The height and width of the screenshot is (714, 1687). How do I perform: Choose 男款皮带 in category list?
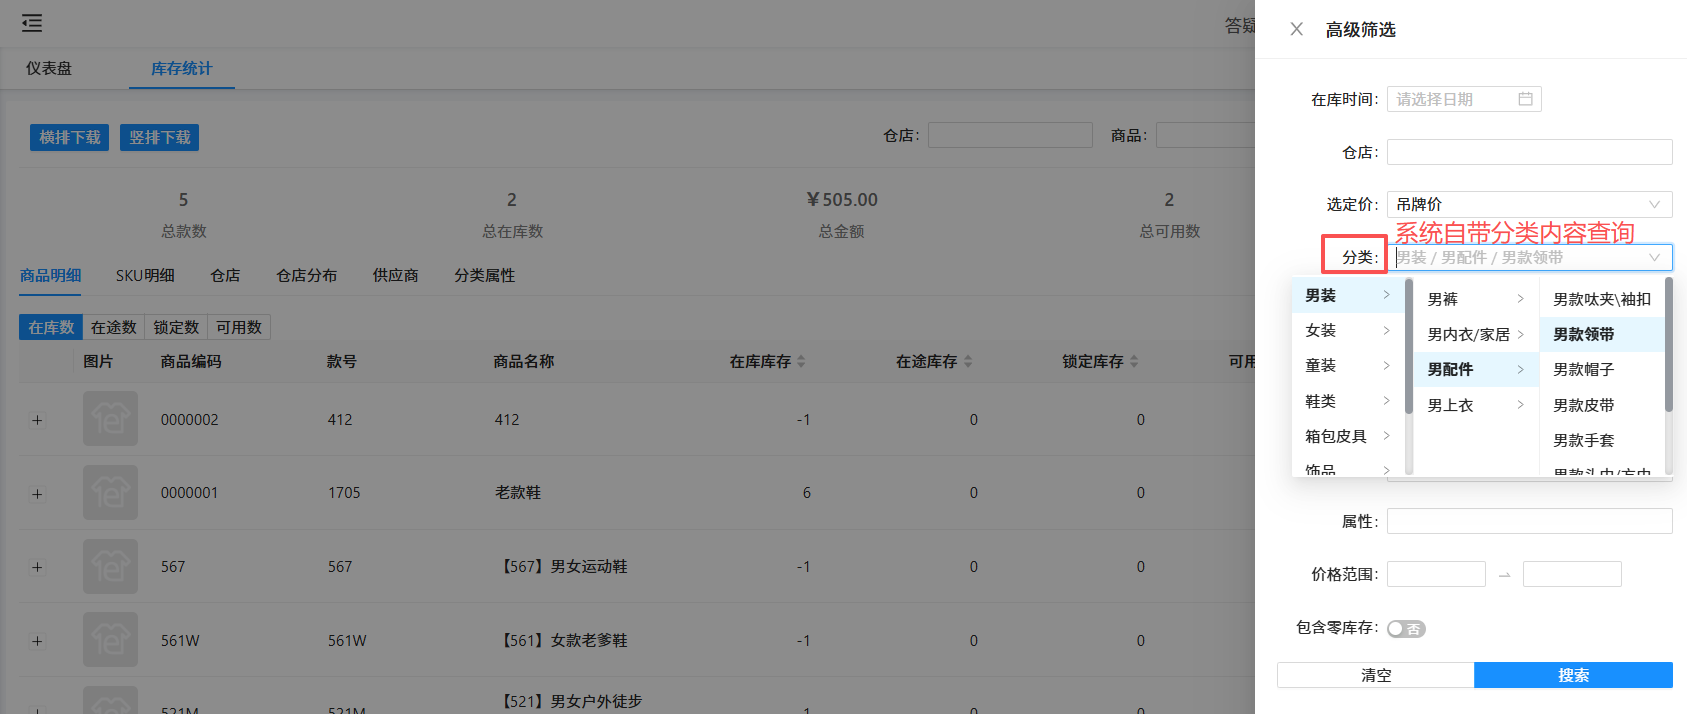click(1583, 405)
